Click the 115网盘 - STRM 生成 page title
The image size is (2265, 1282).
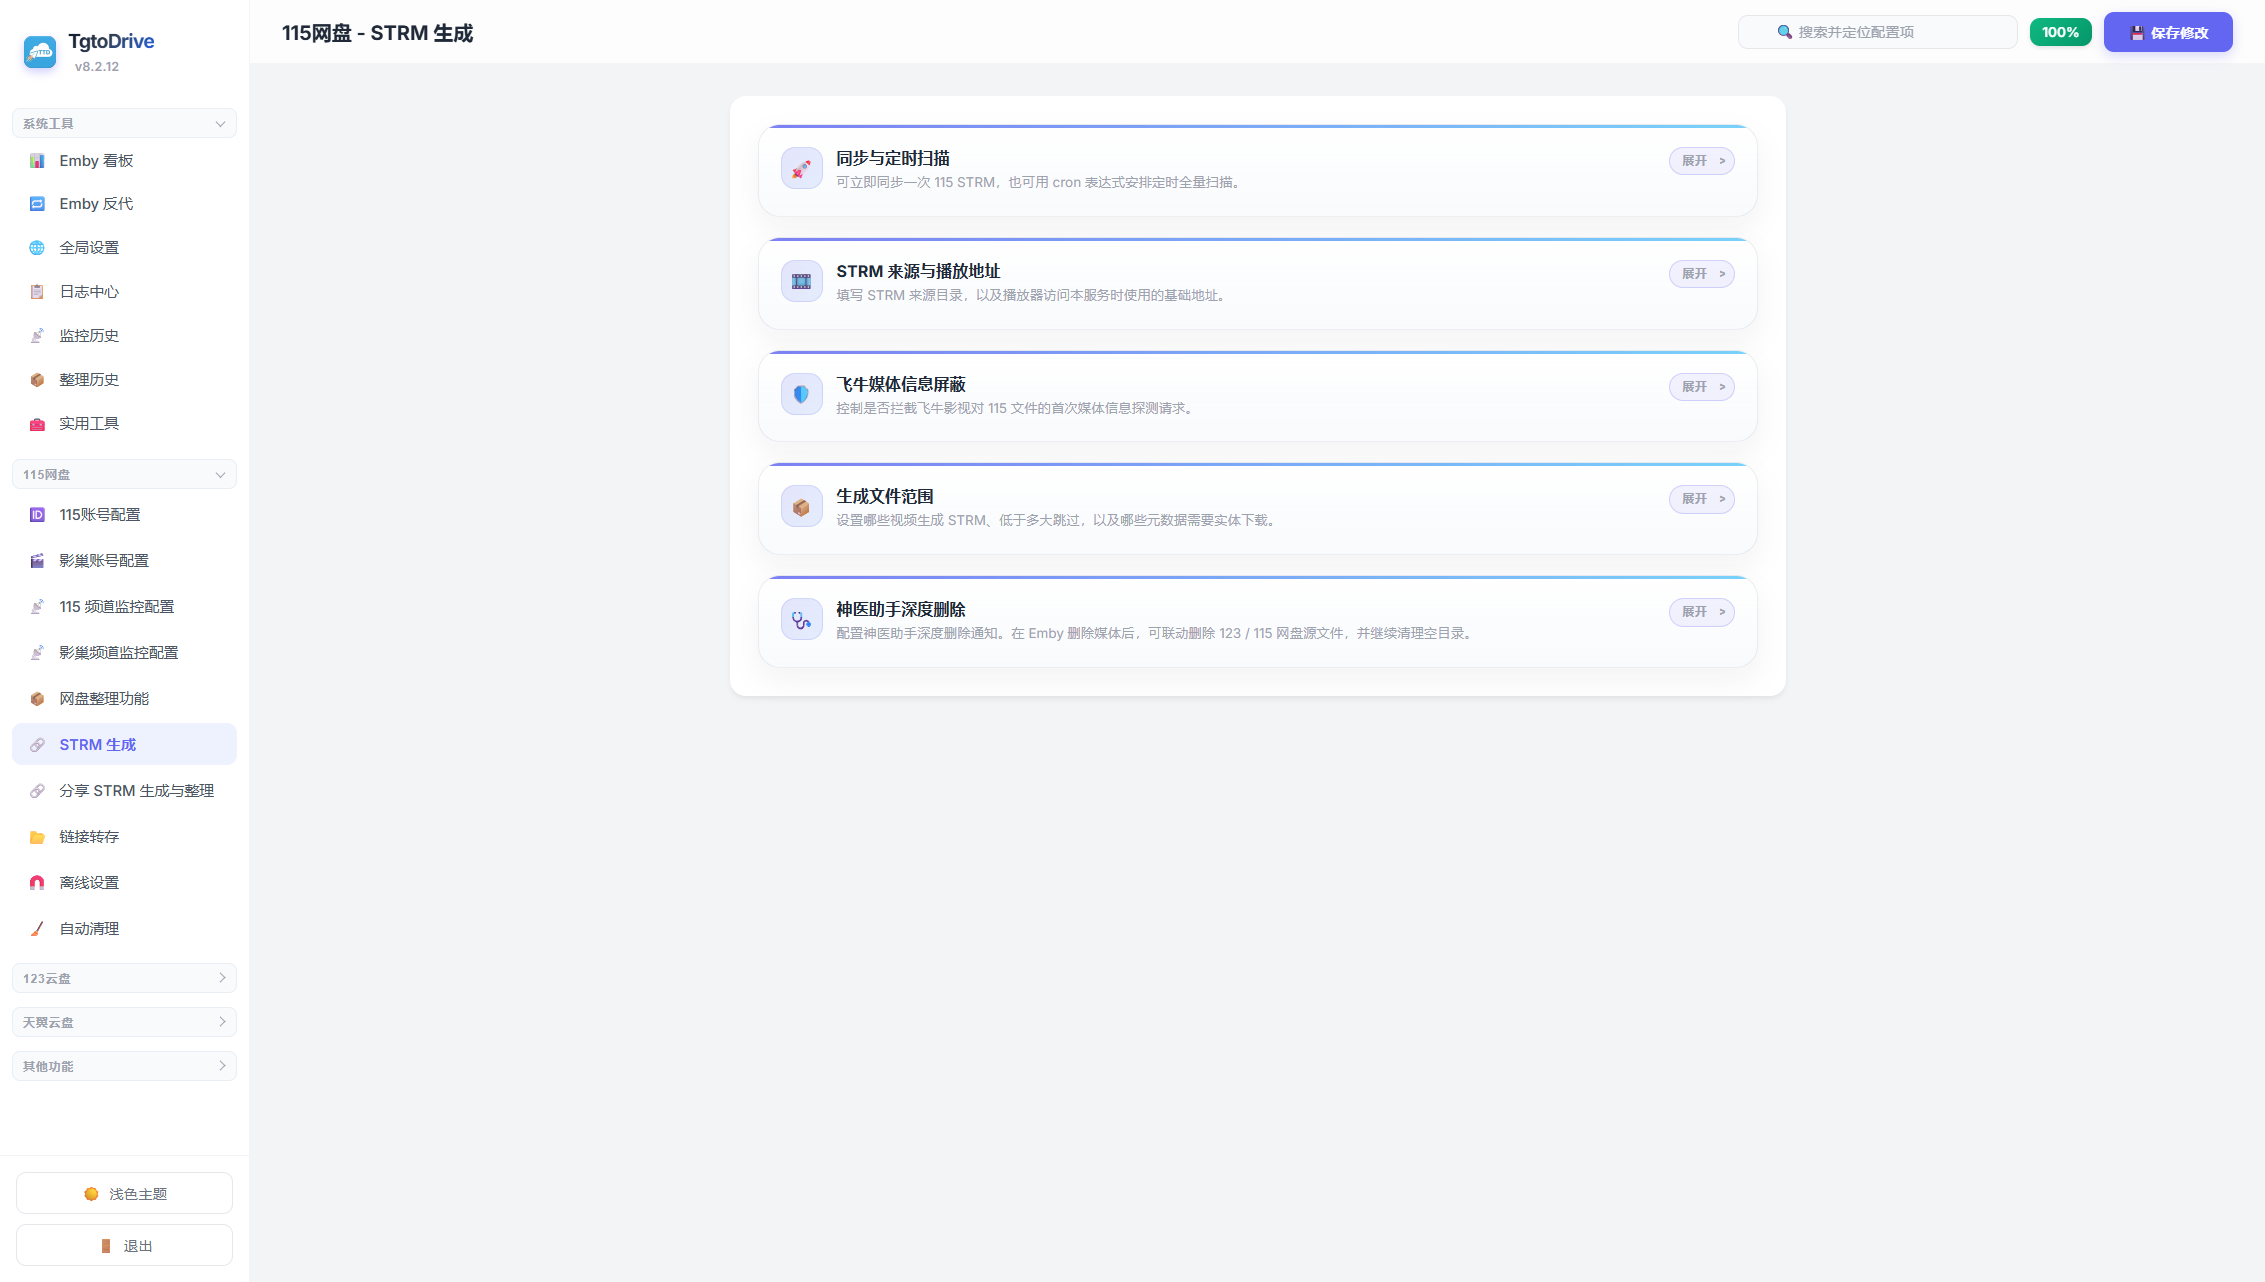point(377,33)
